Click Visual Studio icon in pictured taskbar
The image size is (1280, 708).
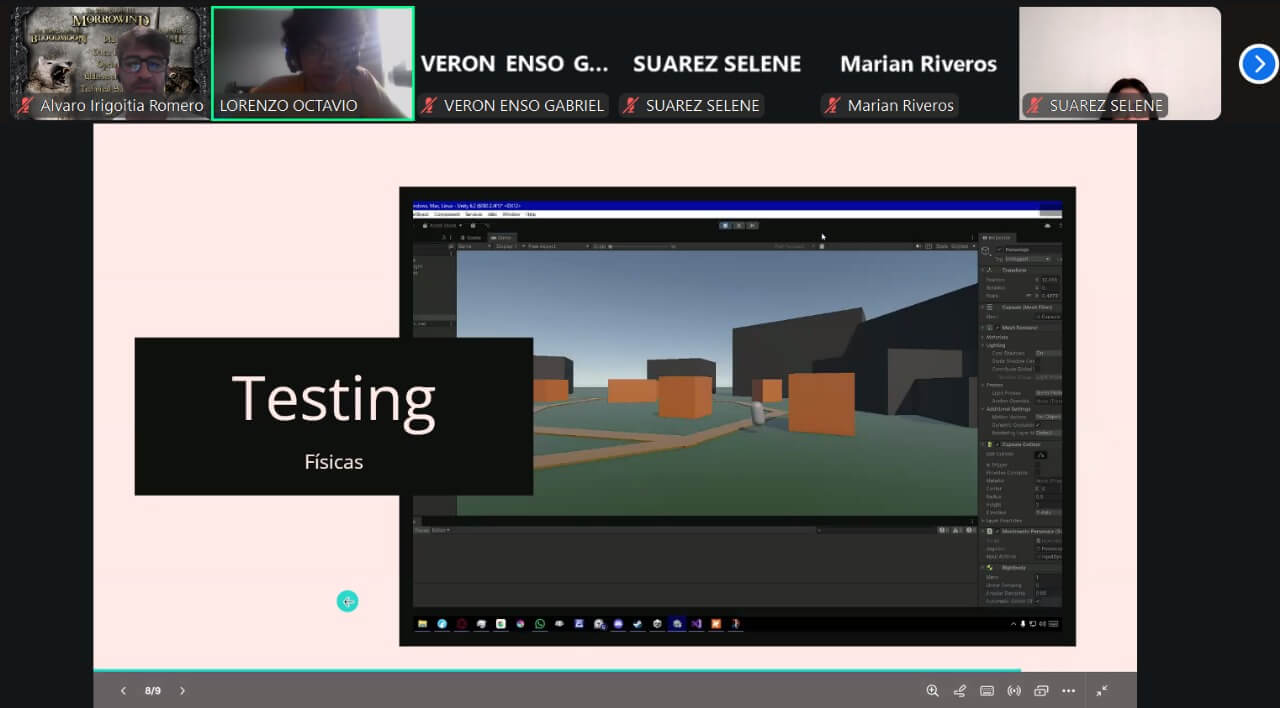click(x=696, y=624)
